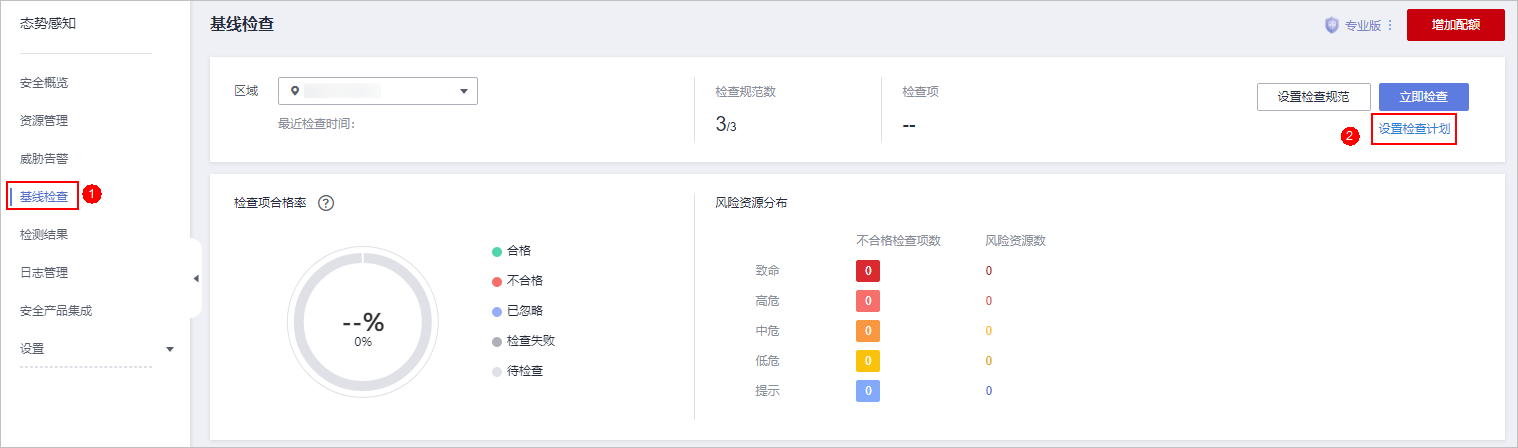Click the 立即检查 button
The image size is (1518, 448).
1423,97
